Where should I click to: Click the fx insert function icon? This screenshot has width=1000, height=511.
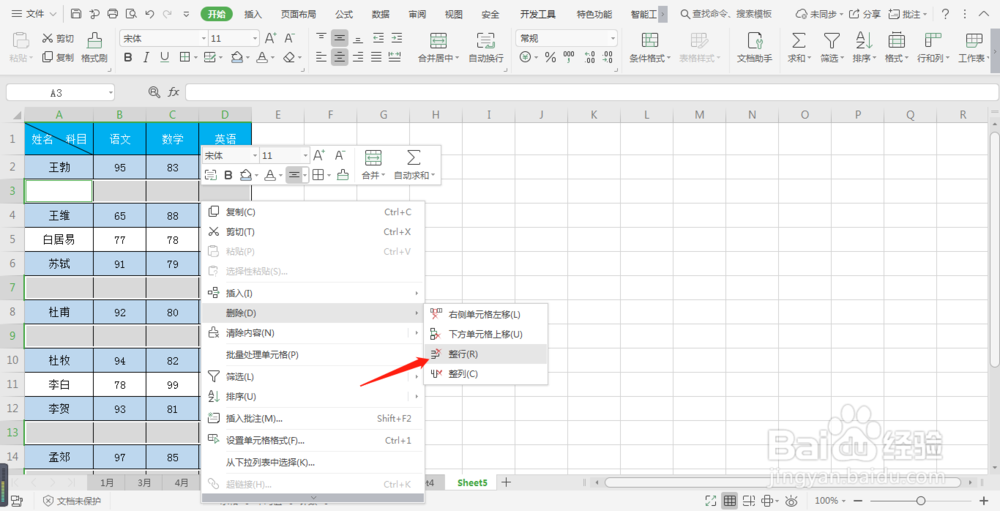[173, 93]
